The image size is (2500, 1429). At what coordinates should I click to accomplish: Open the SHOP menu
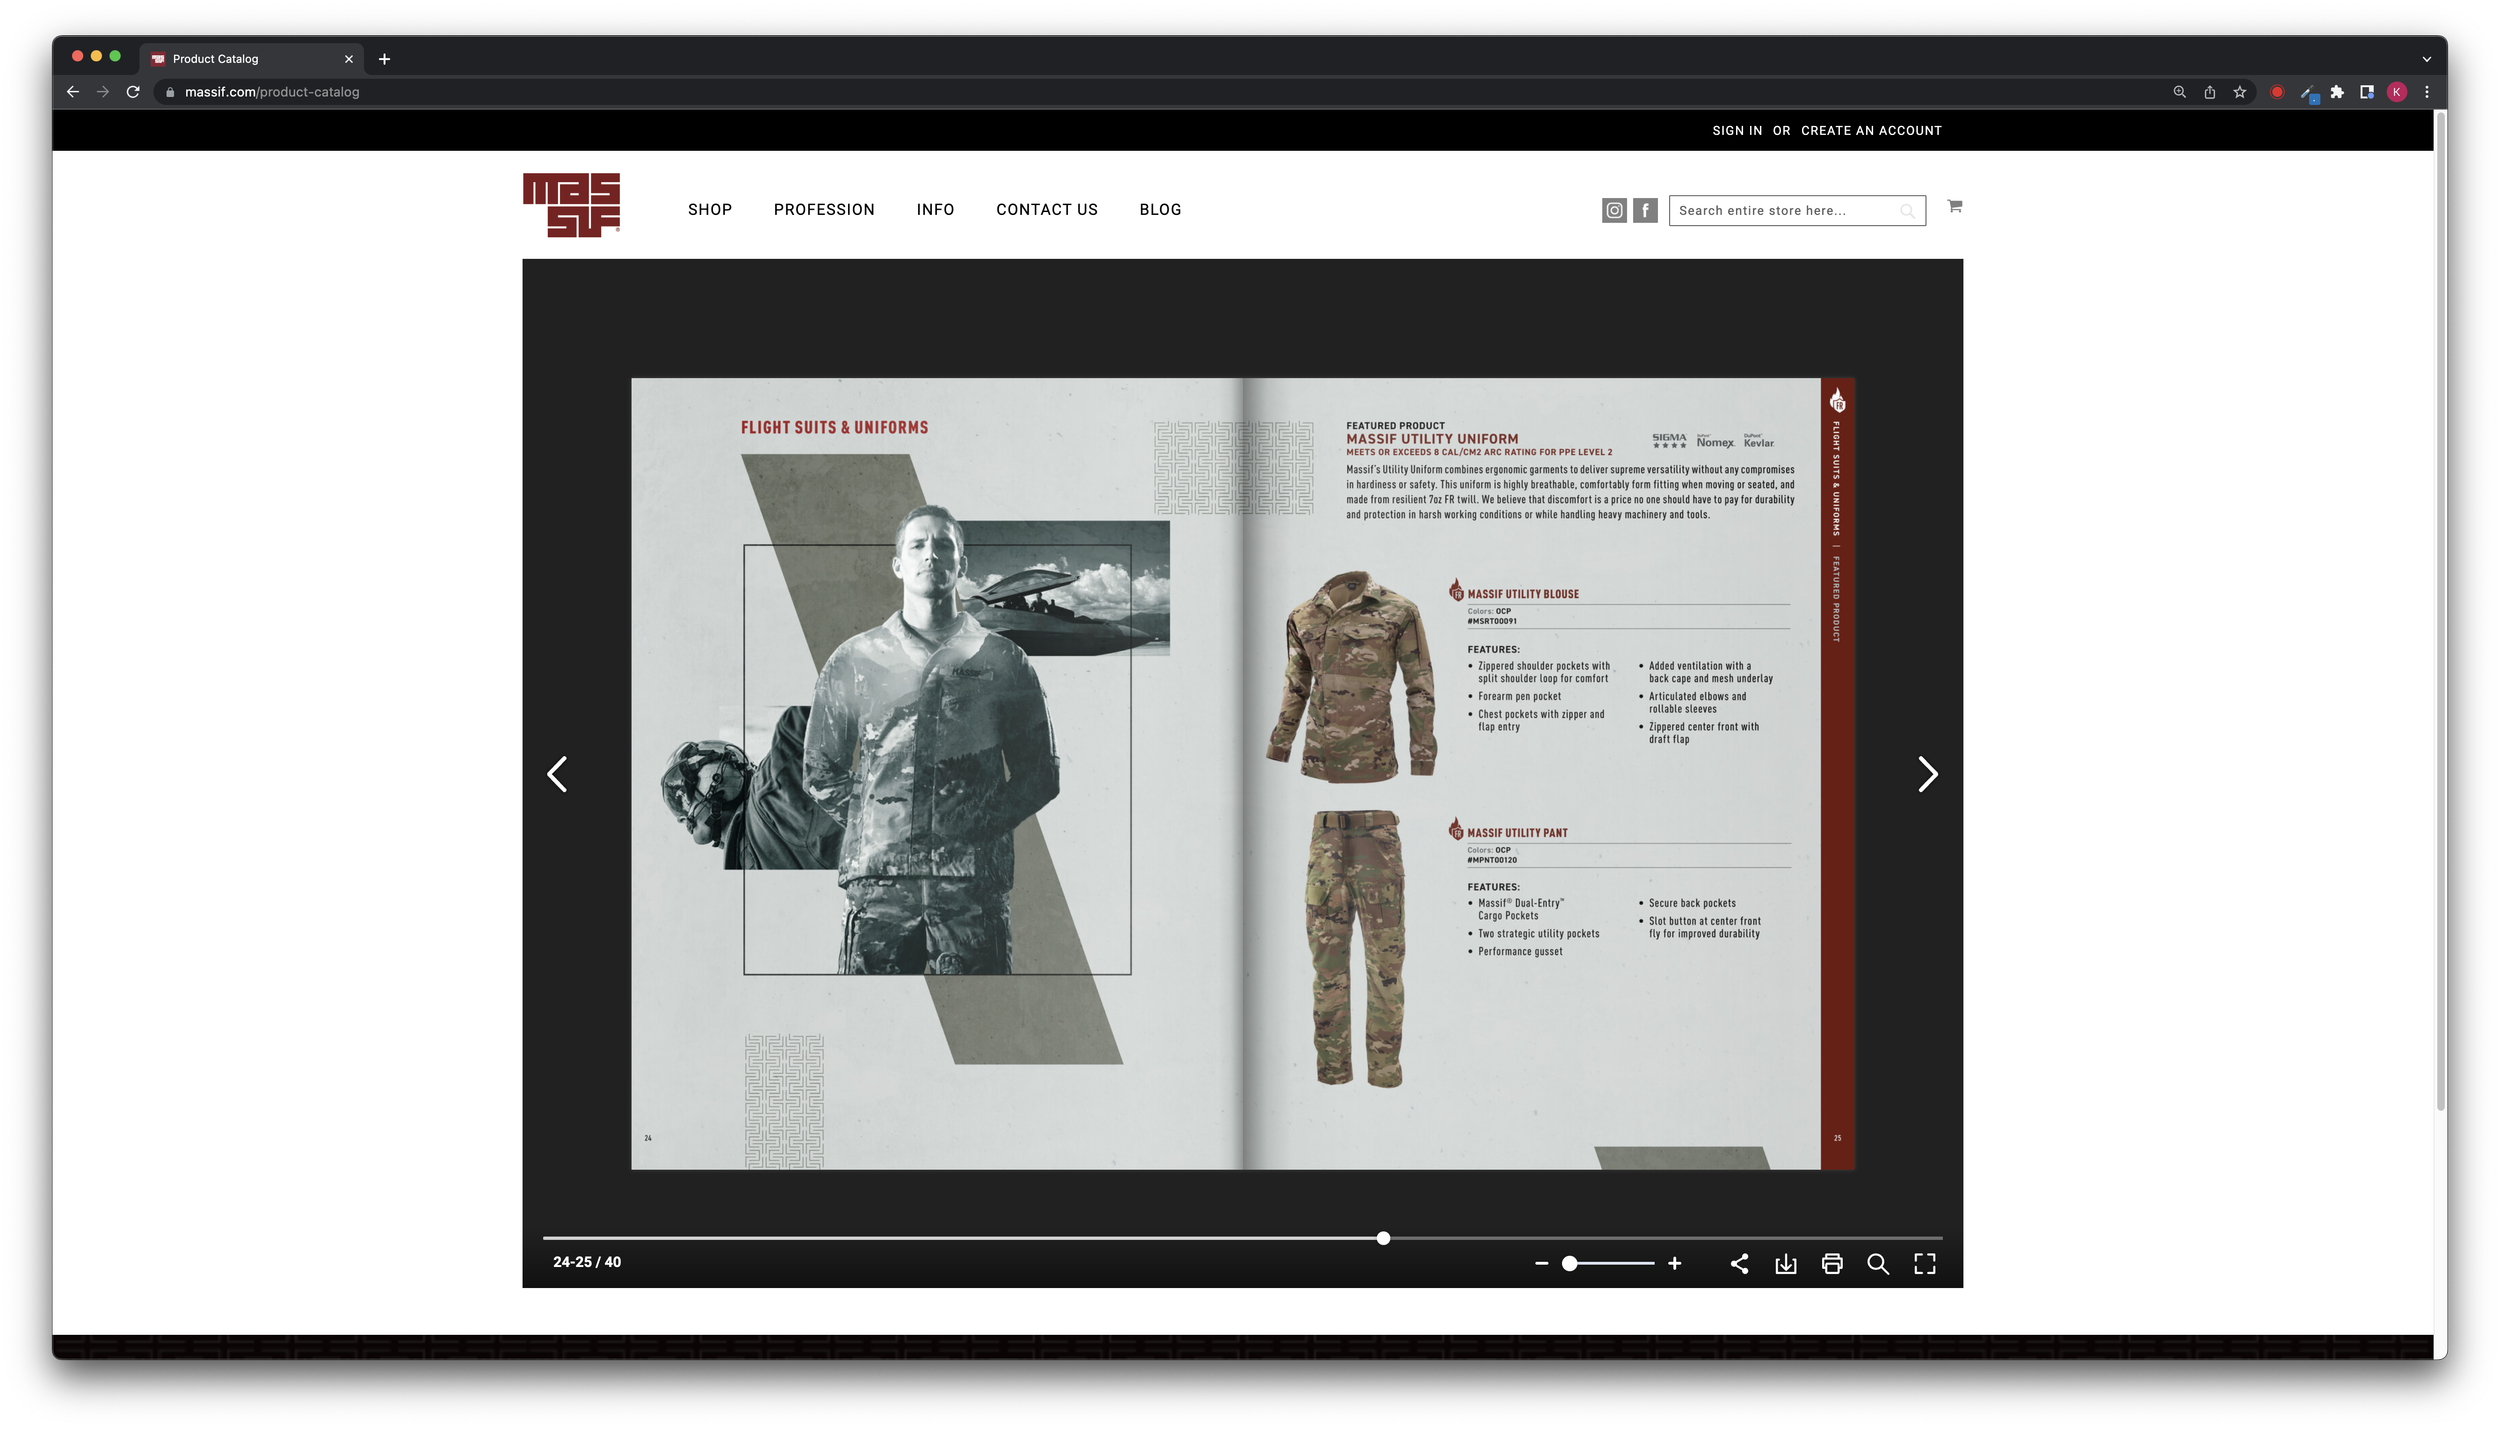pos(710,210)
